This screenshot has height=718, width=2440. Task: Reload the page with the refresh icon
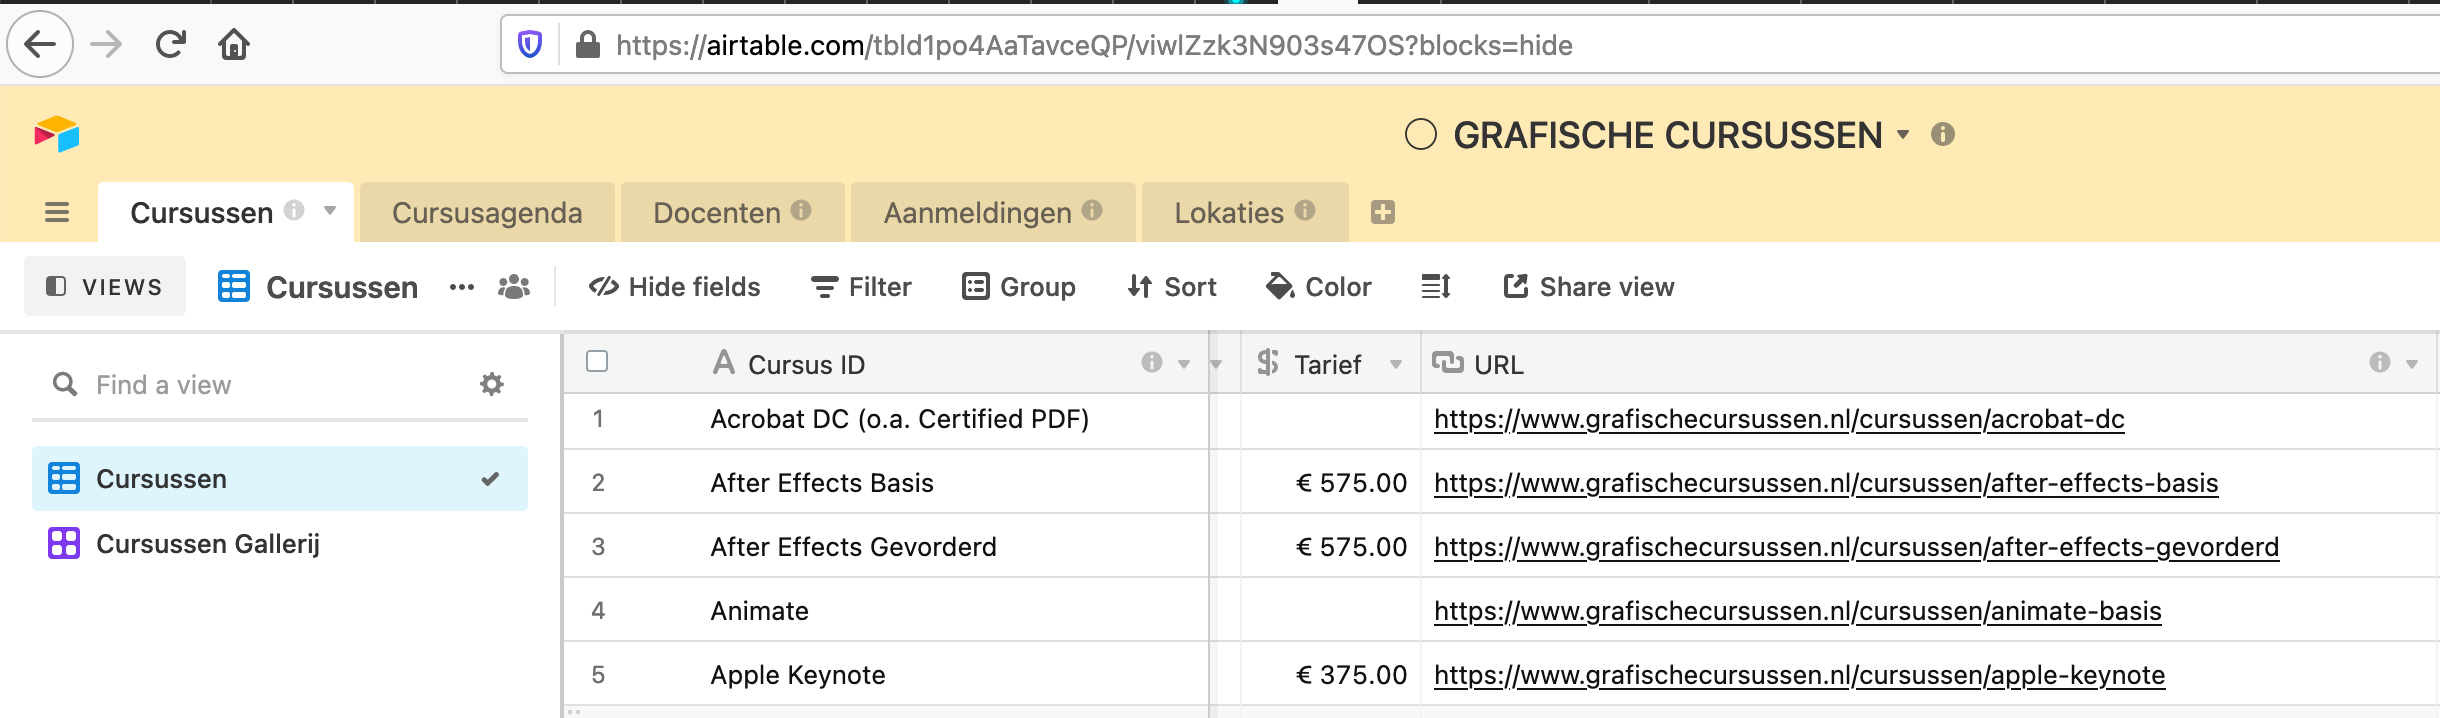point(171,44)
